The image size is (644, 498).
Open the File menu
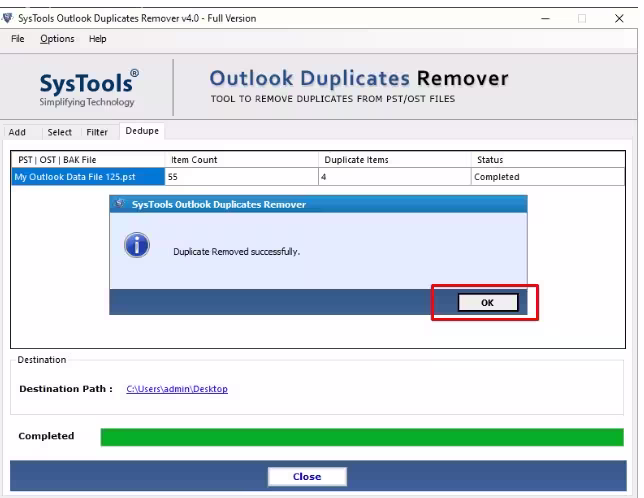click(17, 39)
